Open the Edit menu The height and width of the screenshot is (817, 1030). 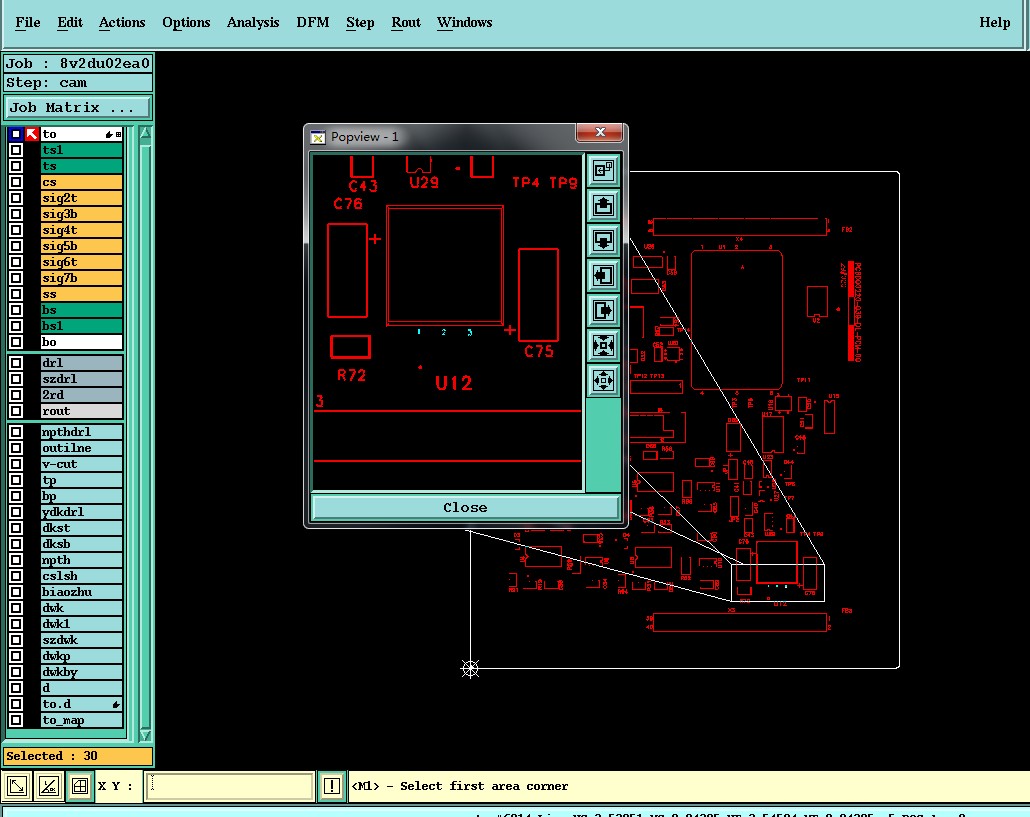click(70, 22)
